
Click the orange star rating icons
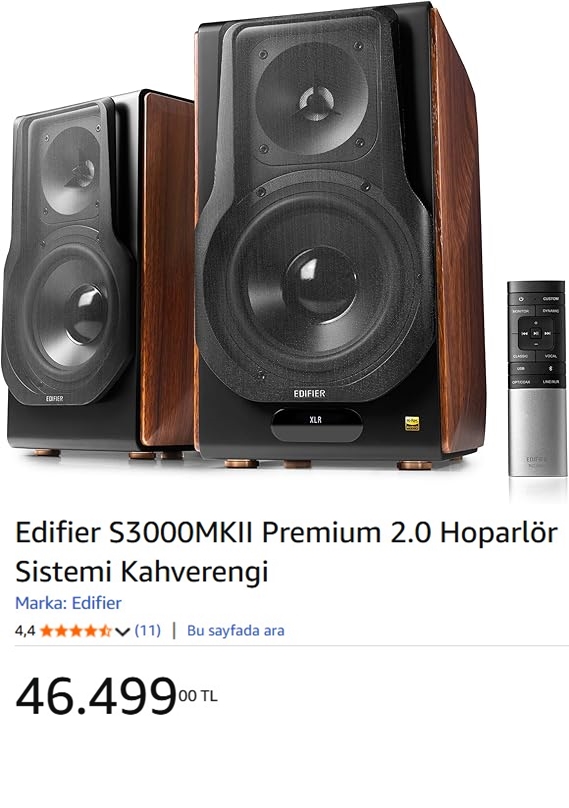76,631
